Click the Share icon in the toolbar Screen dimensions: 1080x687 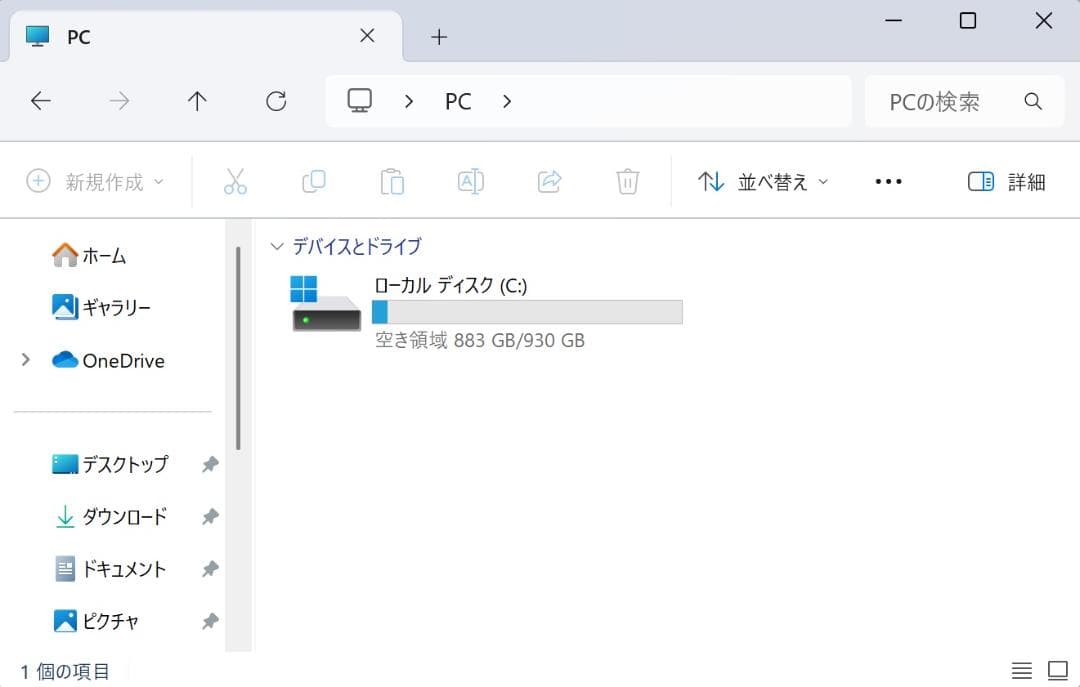548,181
